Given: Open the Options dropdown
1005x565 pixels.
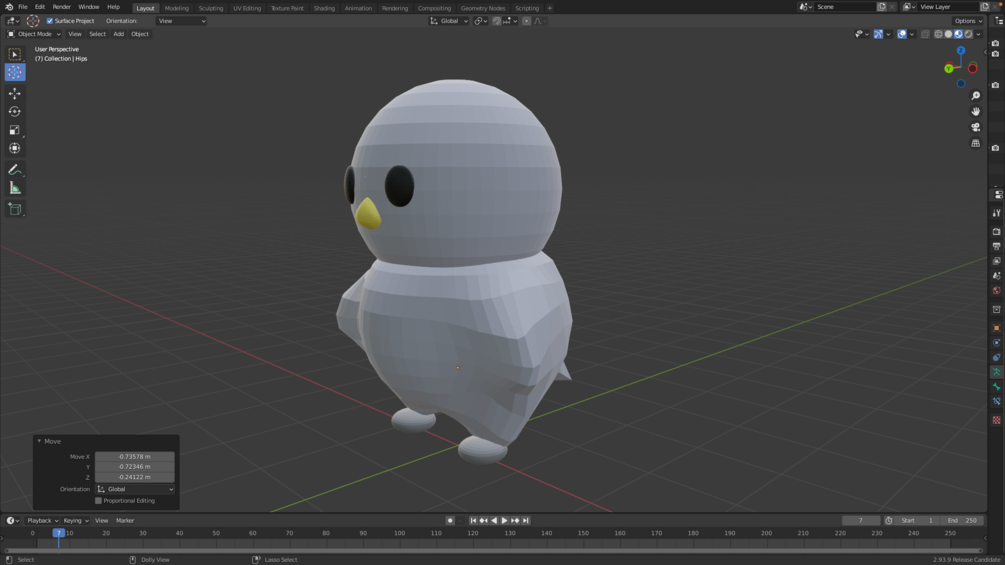Looking at the screenshot, I should (x=968, y=21).
